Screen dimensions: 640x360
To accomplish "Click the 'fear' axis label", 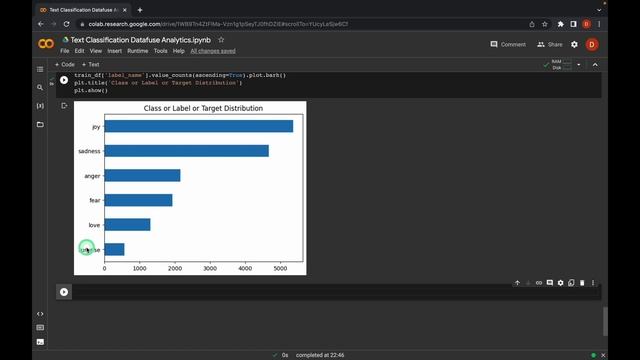I will tap(95, 200).
